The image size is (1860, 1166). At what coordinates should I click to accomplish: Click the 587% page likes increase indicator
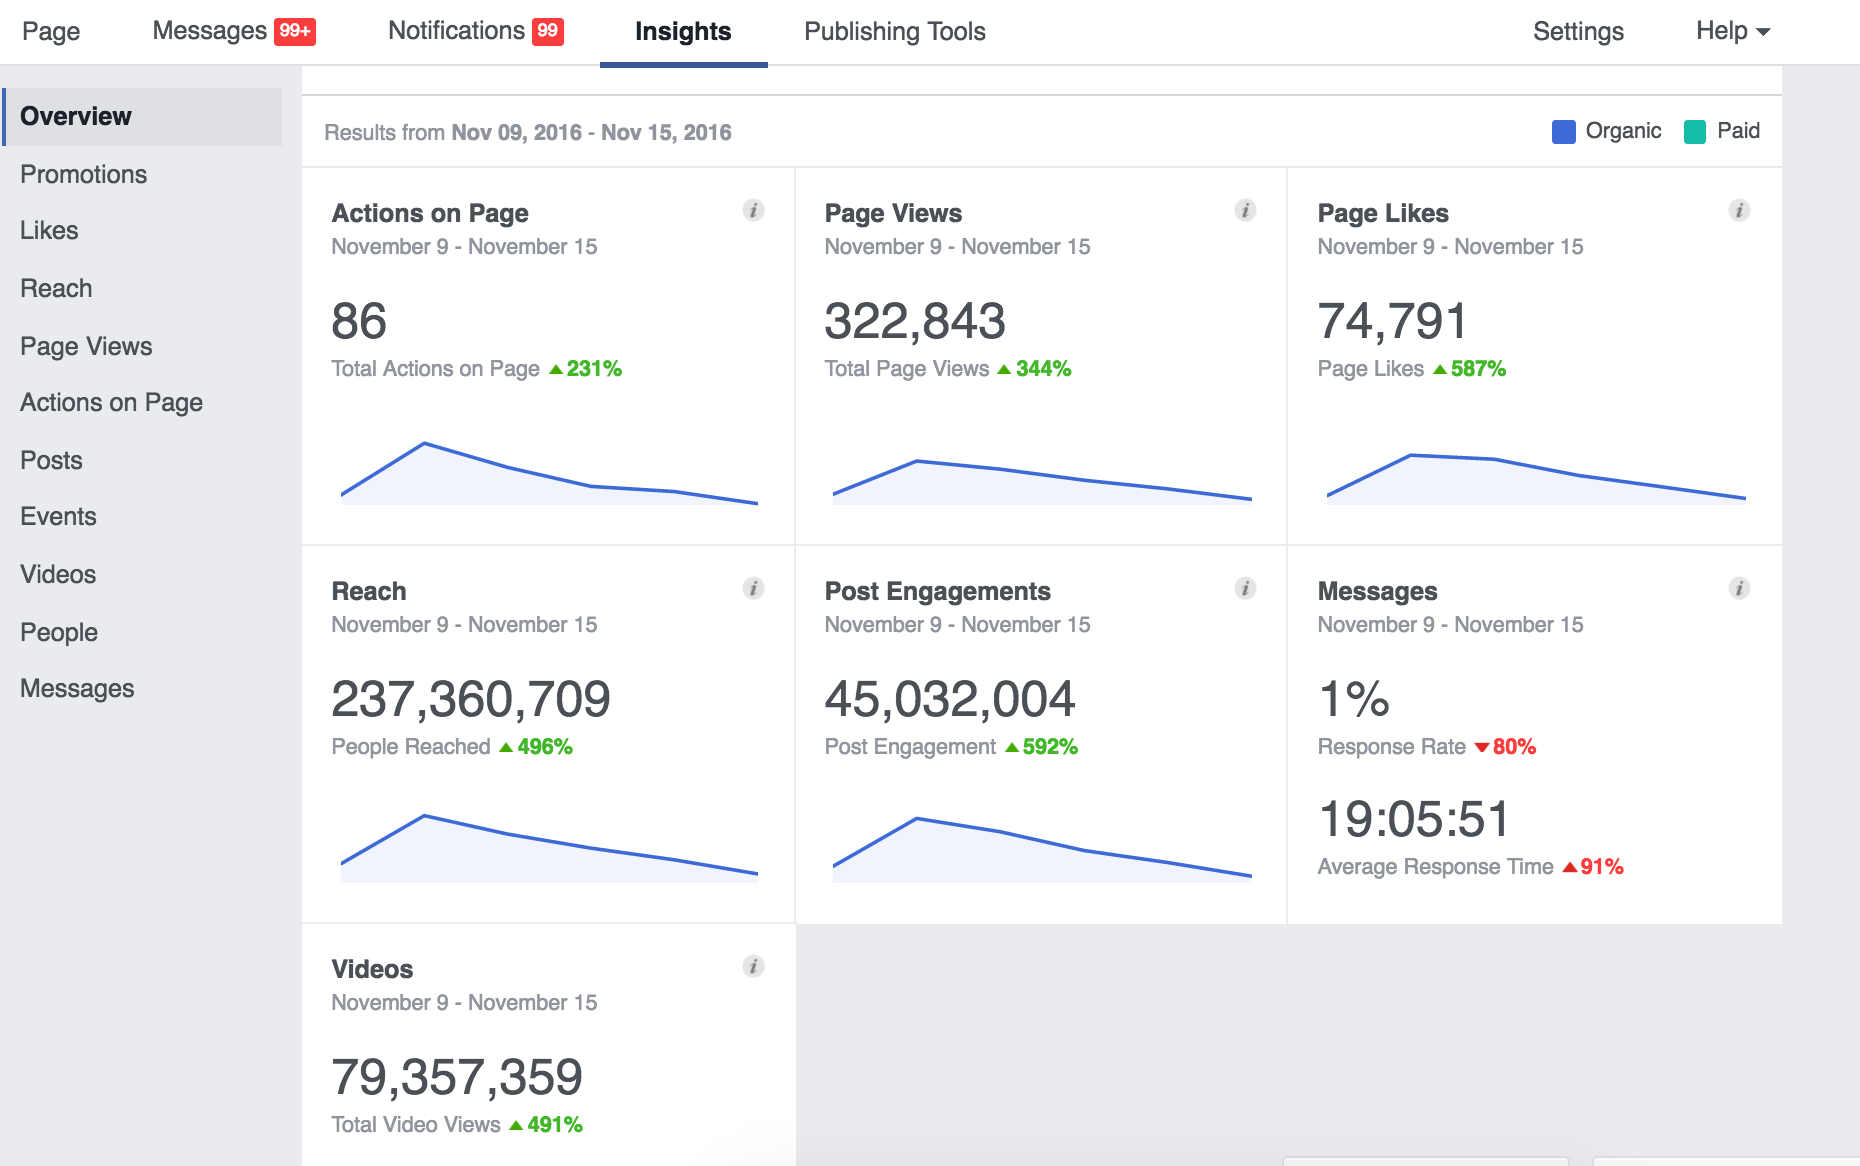coord(1469,369)
